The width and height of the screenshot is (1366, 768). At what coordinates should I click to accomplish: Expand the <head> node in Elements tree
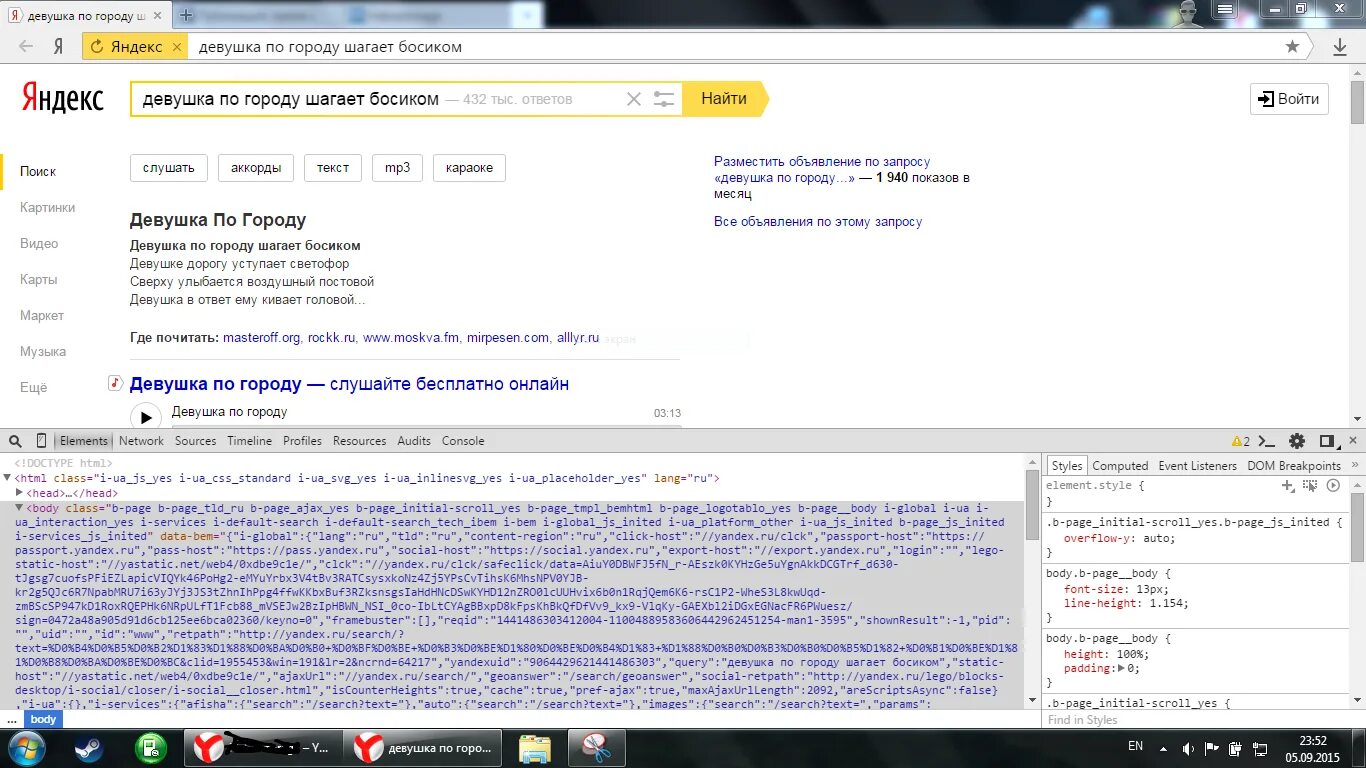20,493
